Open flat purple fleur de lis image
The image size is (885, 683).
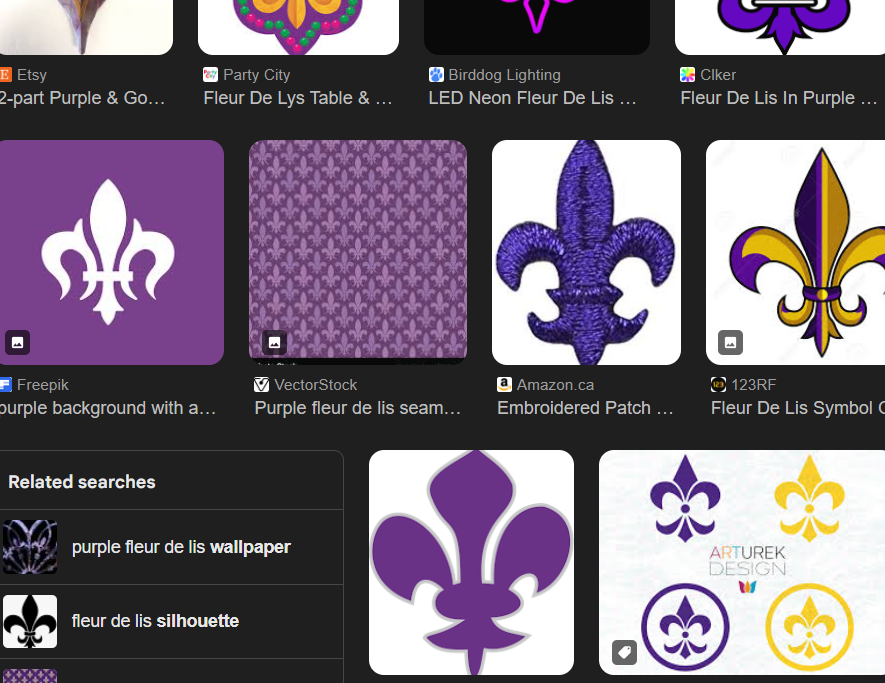pos(471,562)
